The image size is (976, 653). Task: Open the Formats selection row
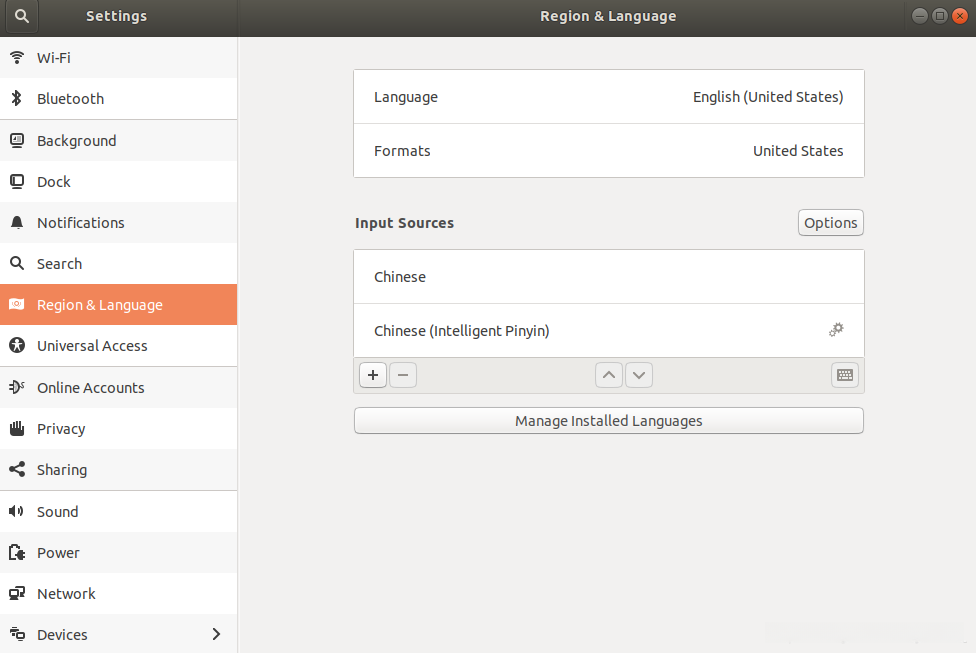tap(608, 151)
